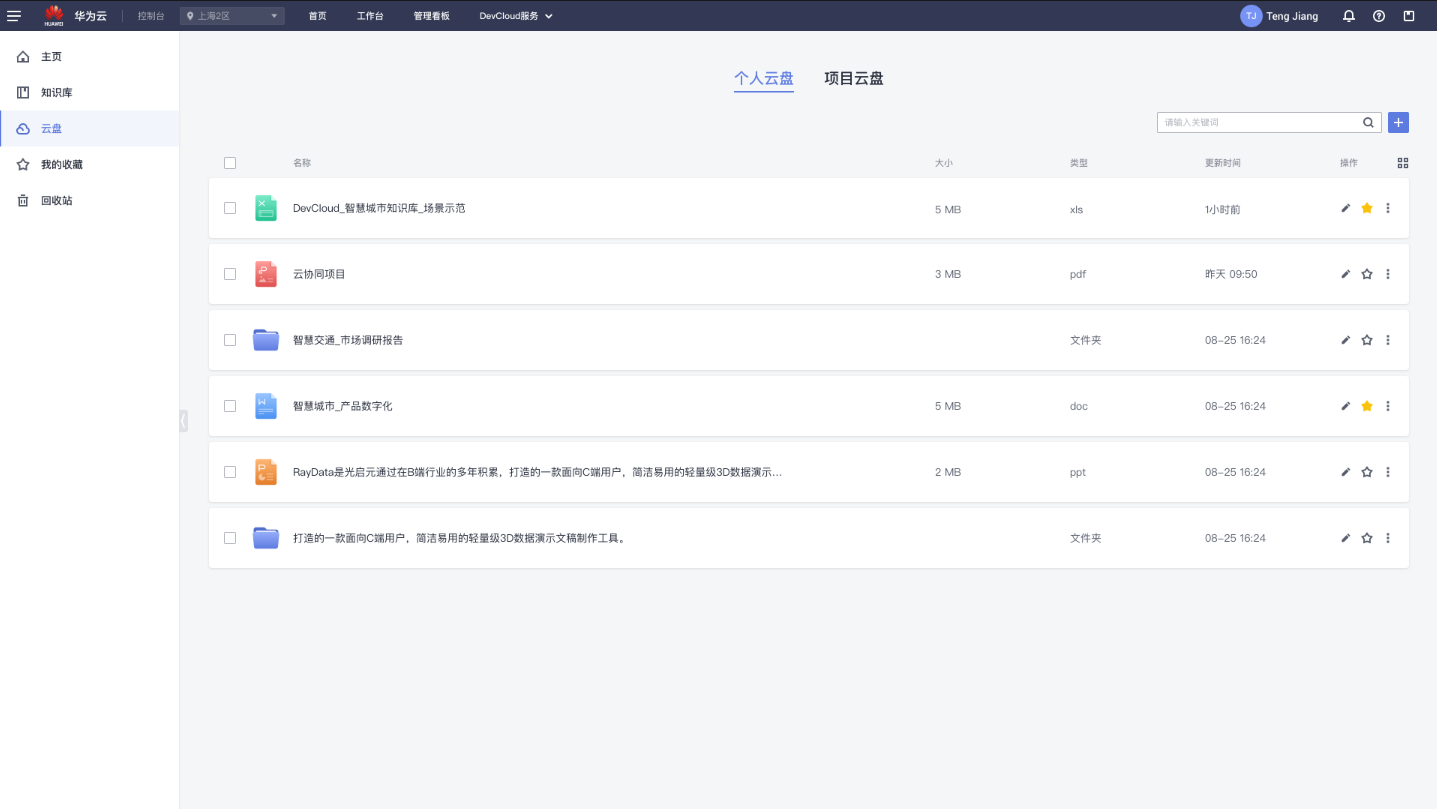Viewport: 1437px width, 809px height.
Task: Switch to grid view layout icon
Action: 1403,163
